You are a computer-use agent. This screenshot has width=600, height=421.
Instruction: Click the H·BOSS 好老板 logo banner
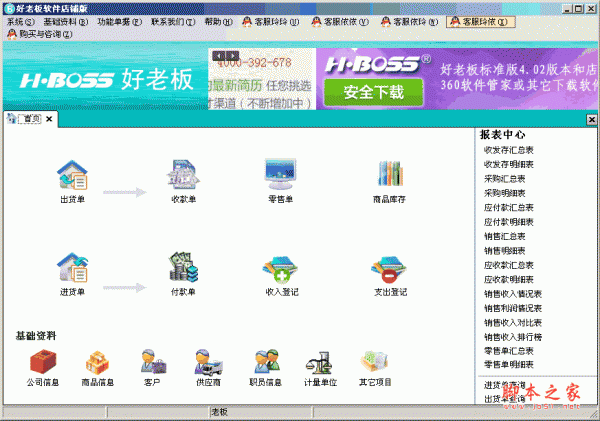(x=106, y=80)
